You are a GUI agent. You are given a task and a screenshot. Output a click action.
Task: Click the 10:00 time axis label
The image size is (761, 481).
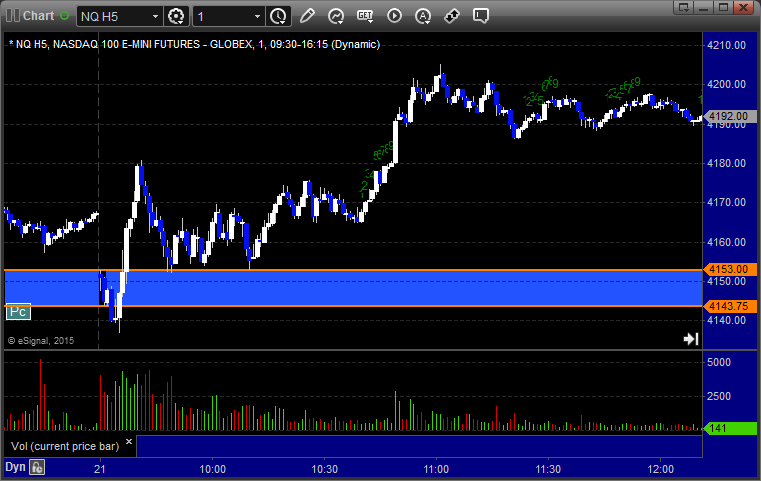[213, 469]
